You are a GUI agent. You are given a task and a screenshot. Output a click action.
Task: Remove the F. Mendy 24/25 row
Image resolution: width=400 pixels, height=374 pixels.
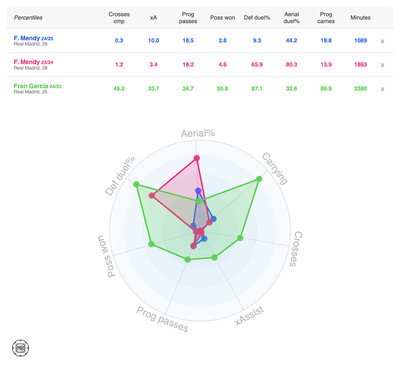coord(382,41)
